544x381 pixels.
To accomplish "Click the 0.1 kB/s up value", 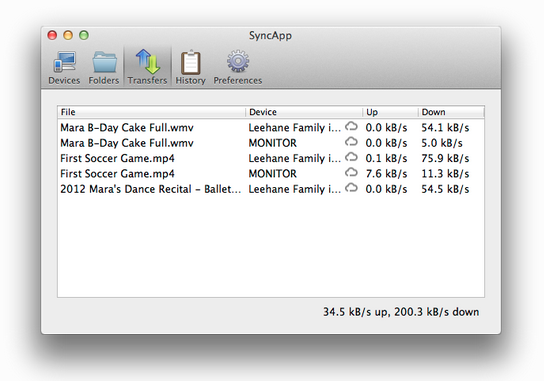I will tap(386, 158).
